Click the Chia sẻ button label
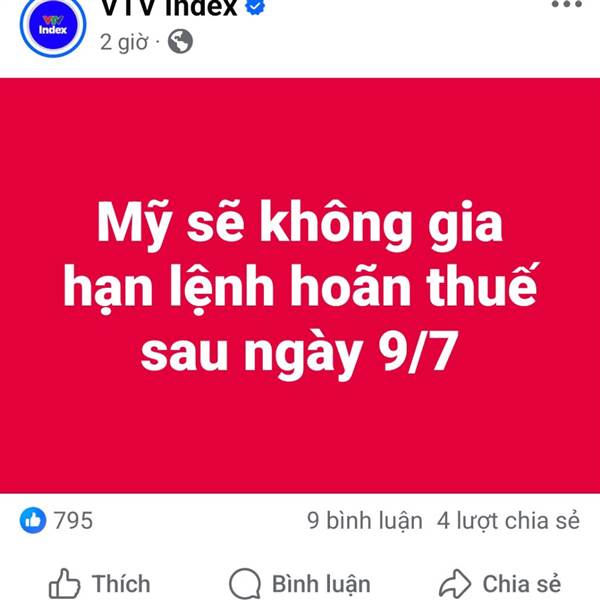The height and width of the screenshot is (600, 600). pyautogui.click(x=522, y=584)
